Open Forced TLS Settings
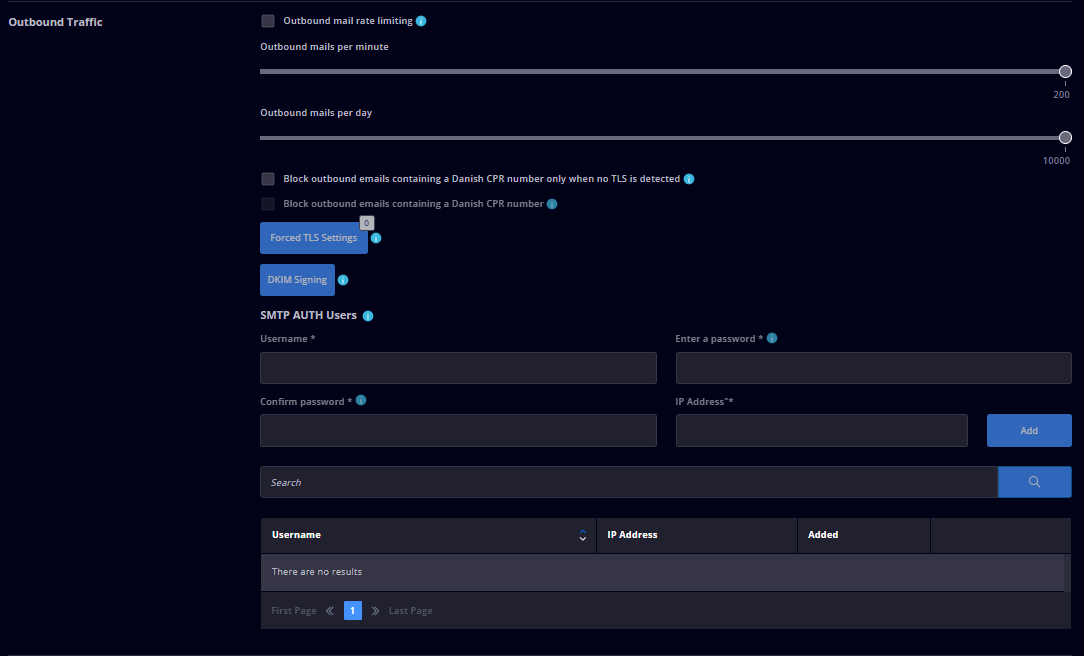1084x656 pixels. pyautogui.click(x=314, y=238)
